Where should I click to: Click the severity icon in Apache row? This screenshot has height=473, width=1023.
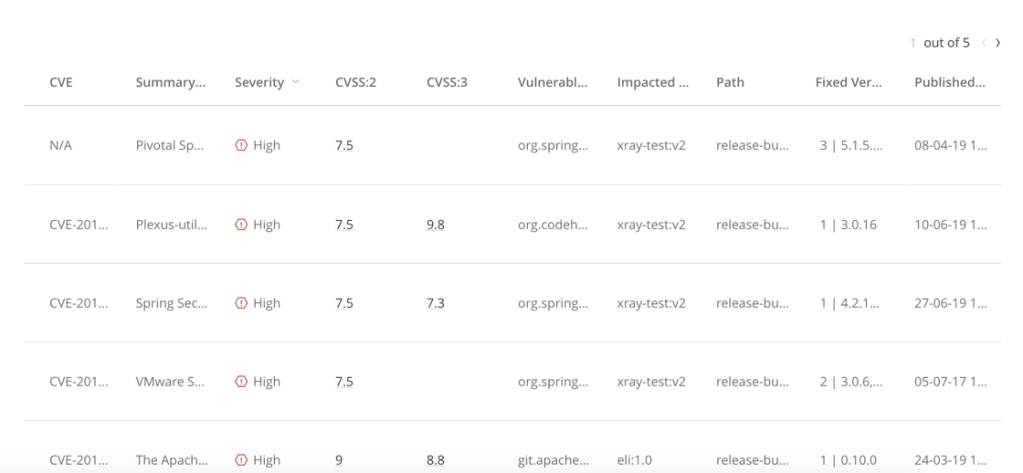(x=241, y=460)
